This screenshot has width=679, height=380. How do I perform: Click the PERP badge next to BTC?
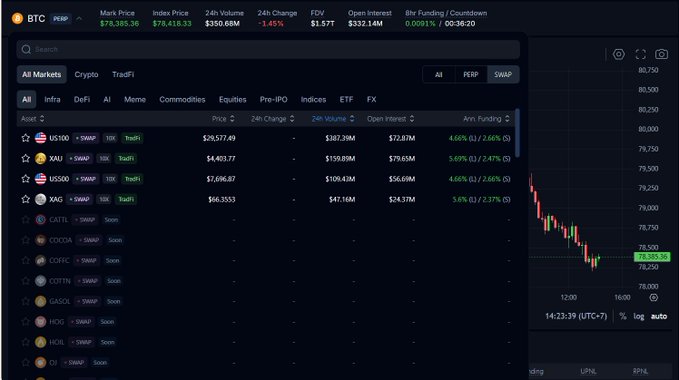point(60,19)
